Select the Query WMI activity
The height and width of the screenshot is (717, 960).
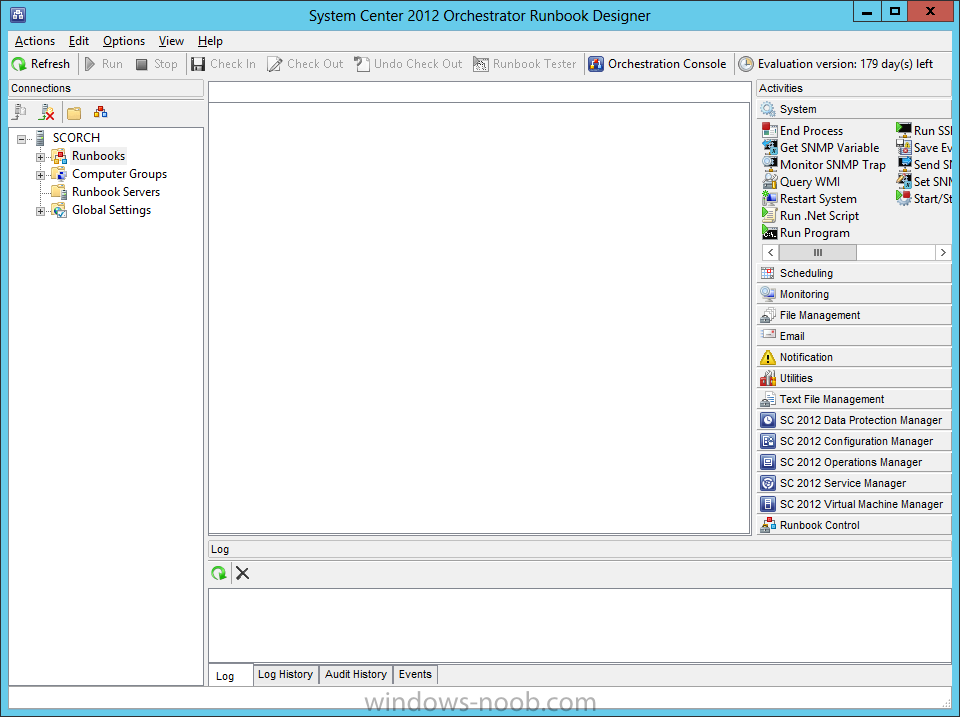click(x=801, y=182)
